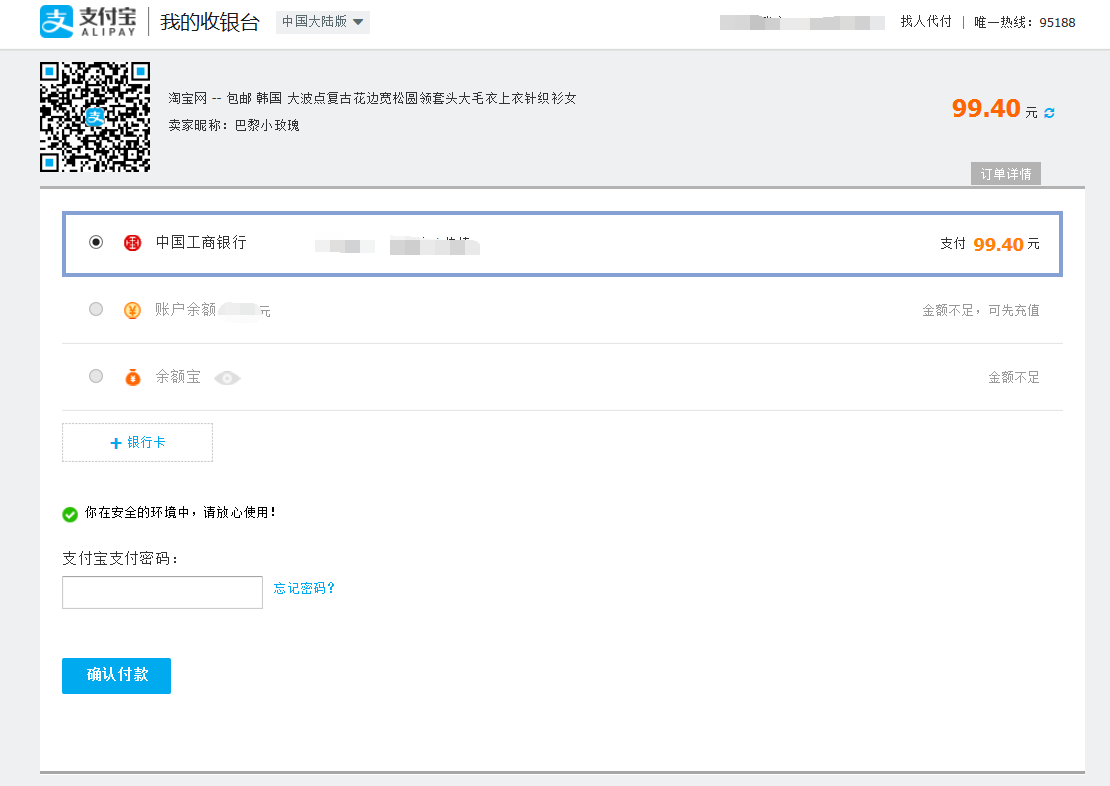Select the 账户余额 radio button
This screenshot has height=786, width=1110.
click(96, 309)
